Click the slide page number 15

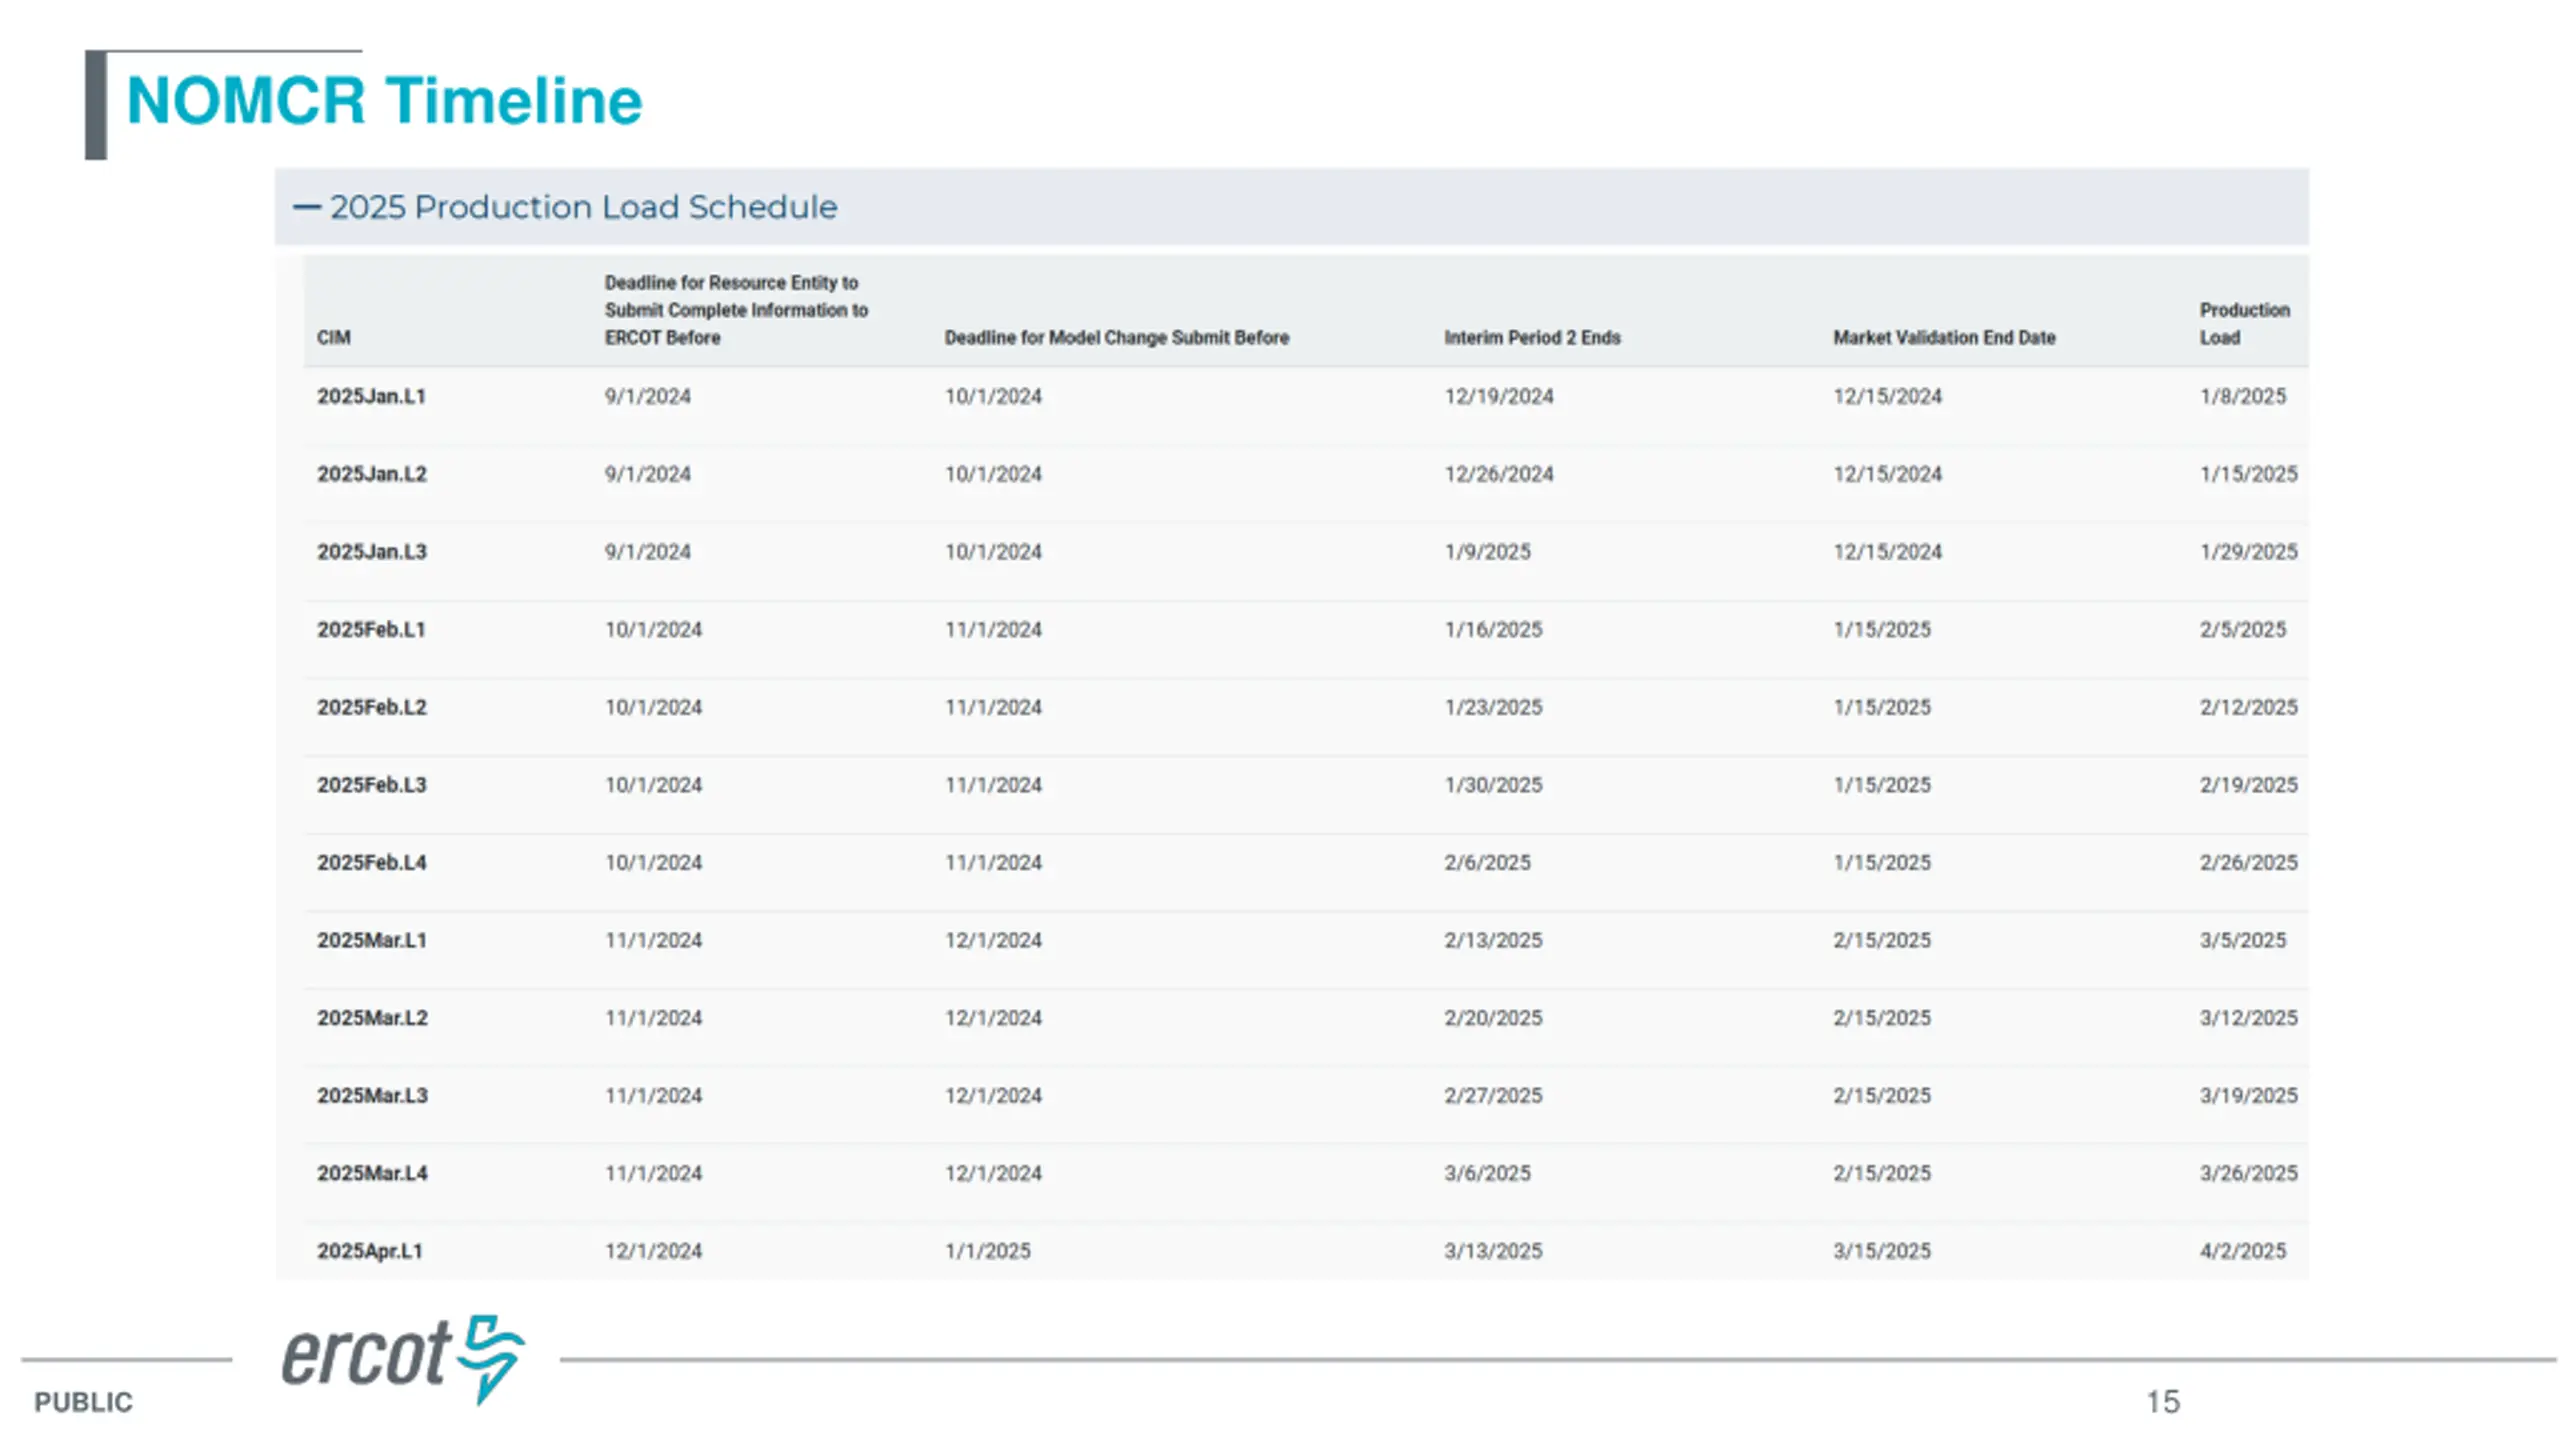tap(2162, 1402)
